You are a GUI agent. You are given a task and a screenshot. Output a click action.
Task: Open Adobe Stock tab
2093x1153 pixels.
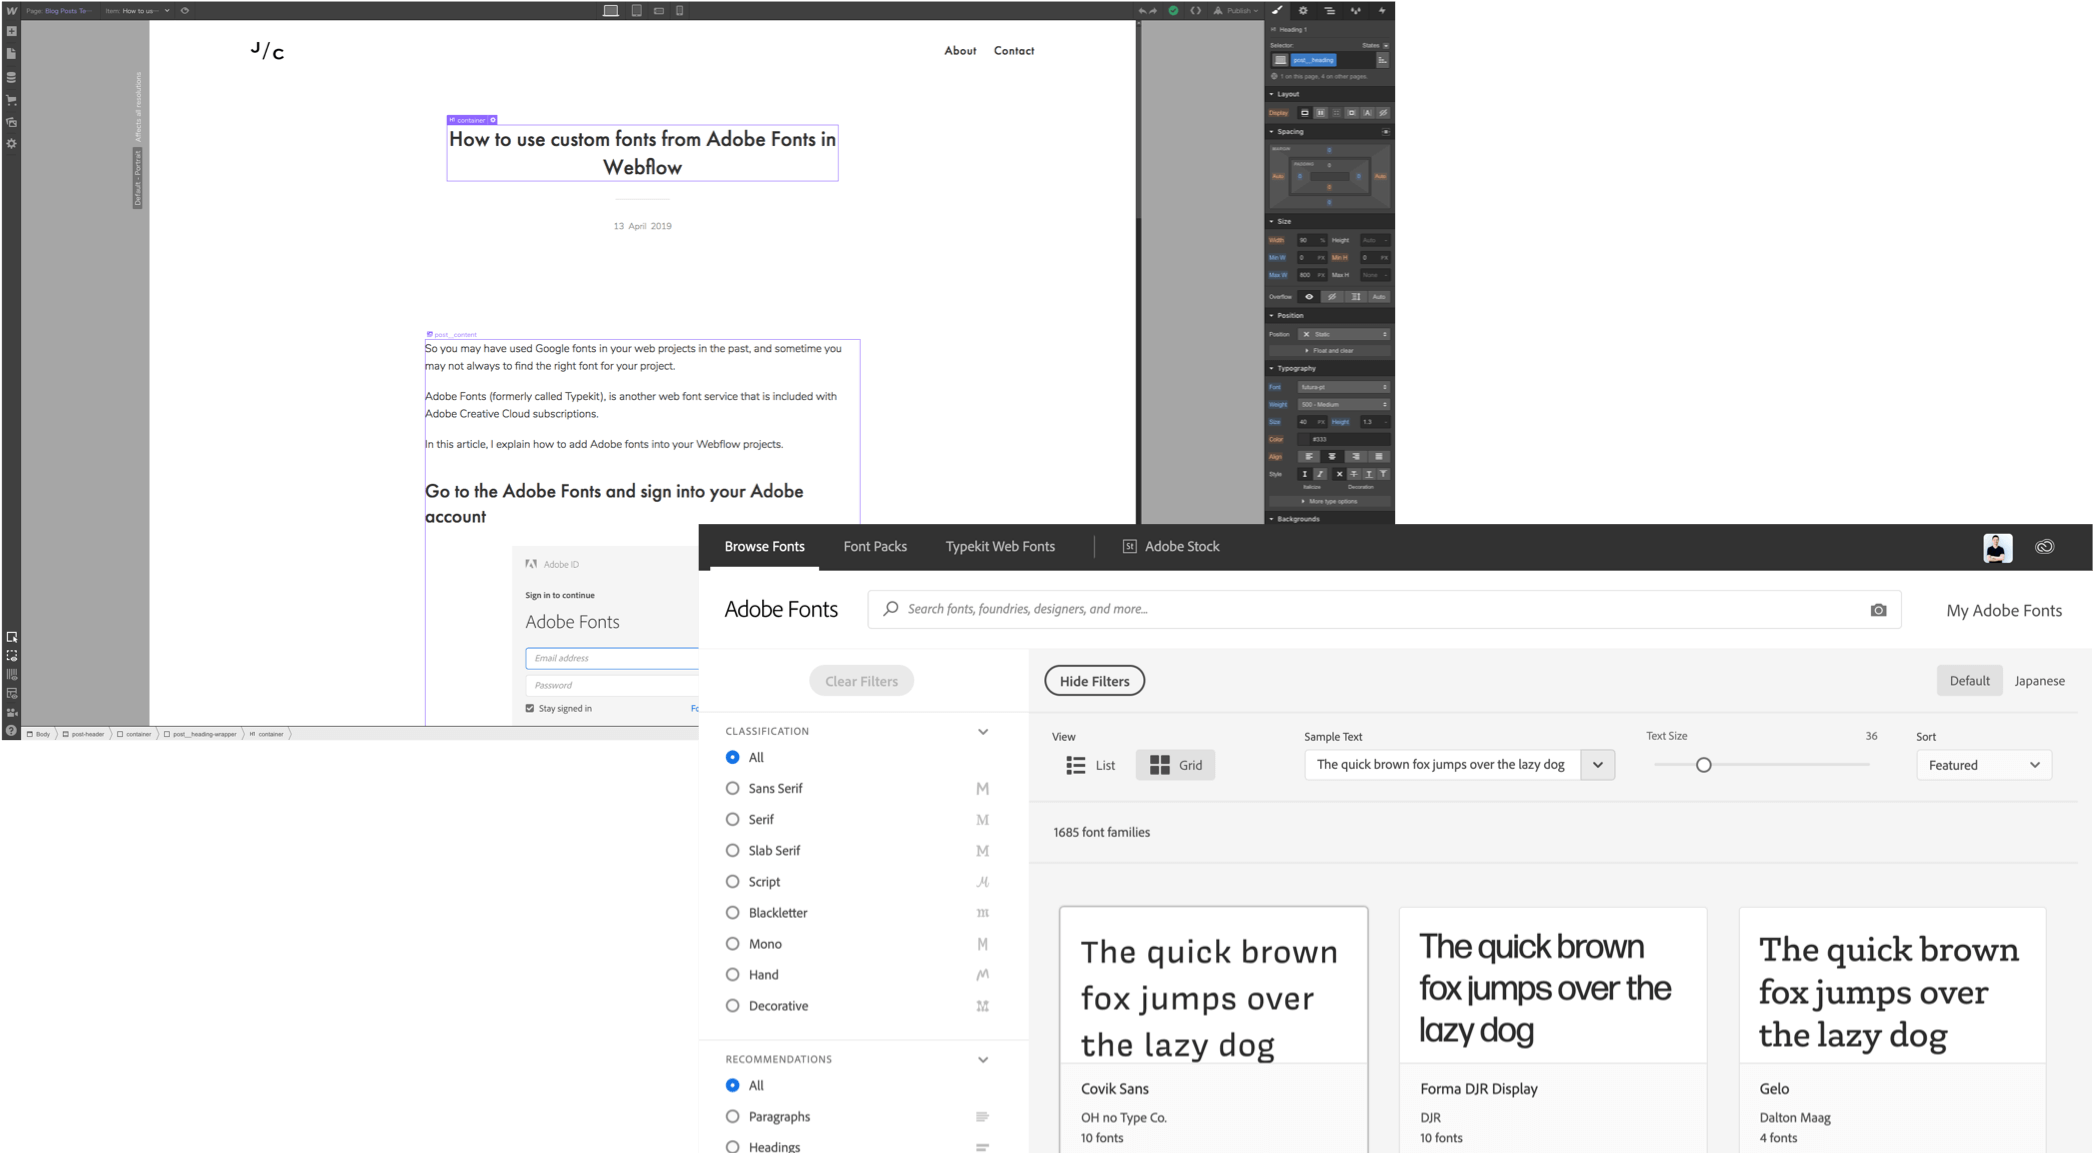1171,546
